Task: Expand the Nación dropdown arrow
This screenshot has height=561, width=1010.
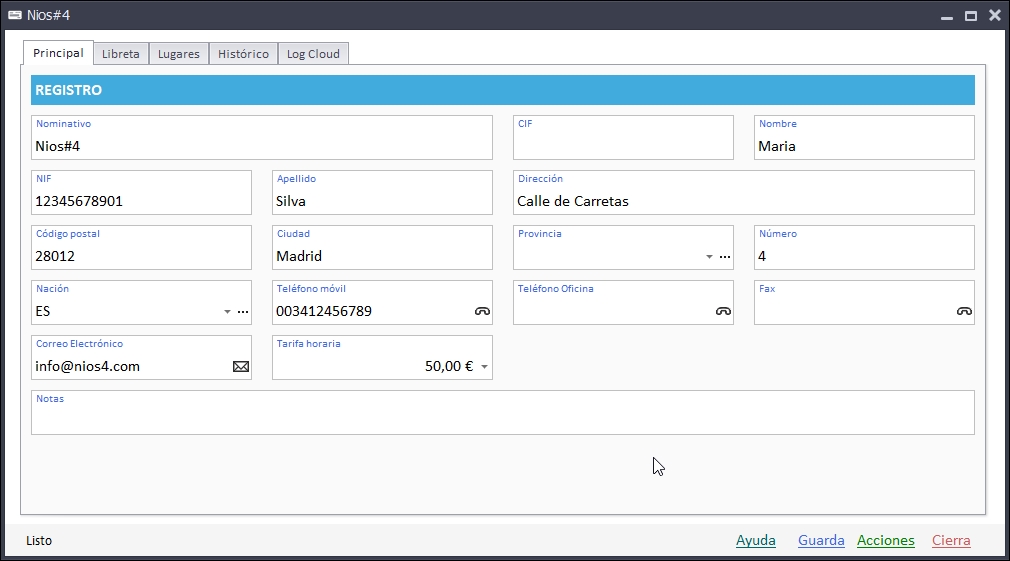Action: pyautogui.click(x=227, y=312)
